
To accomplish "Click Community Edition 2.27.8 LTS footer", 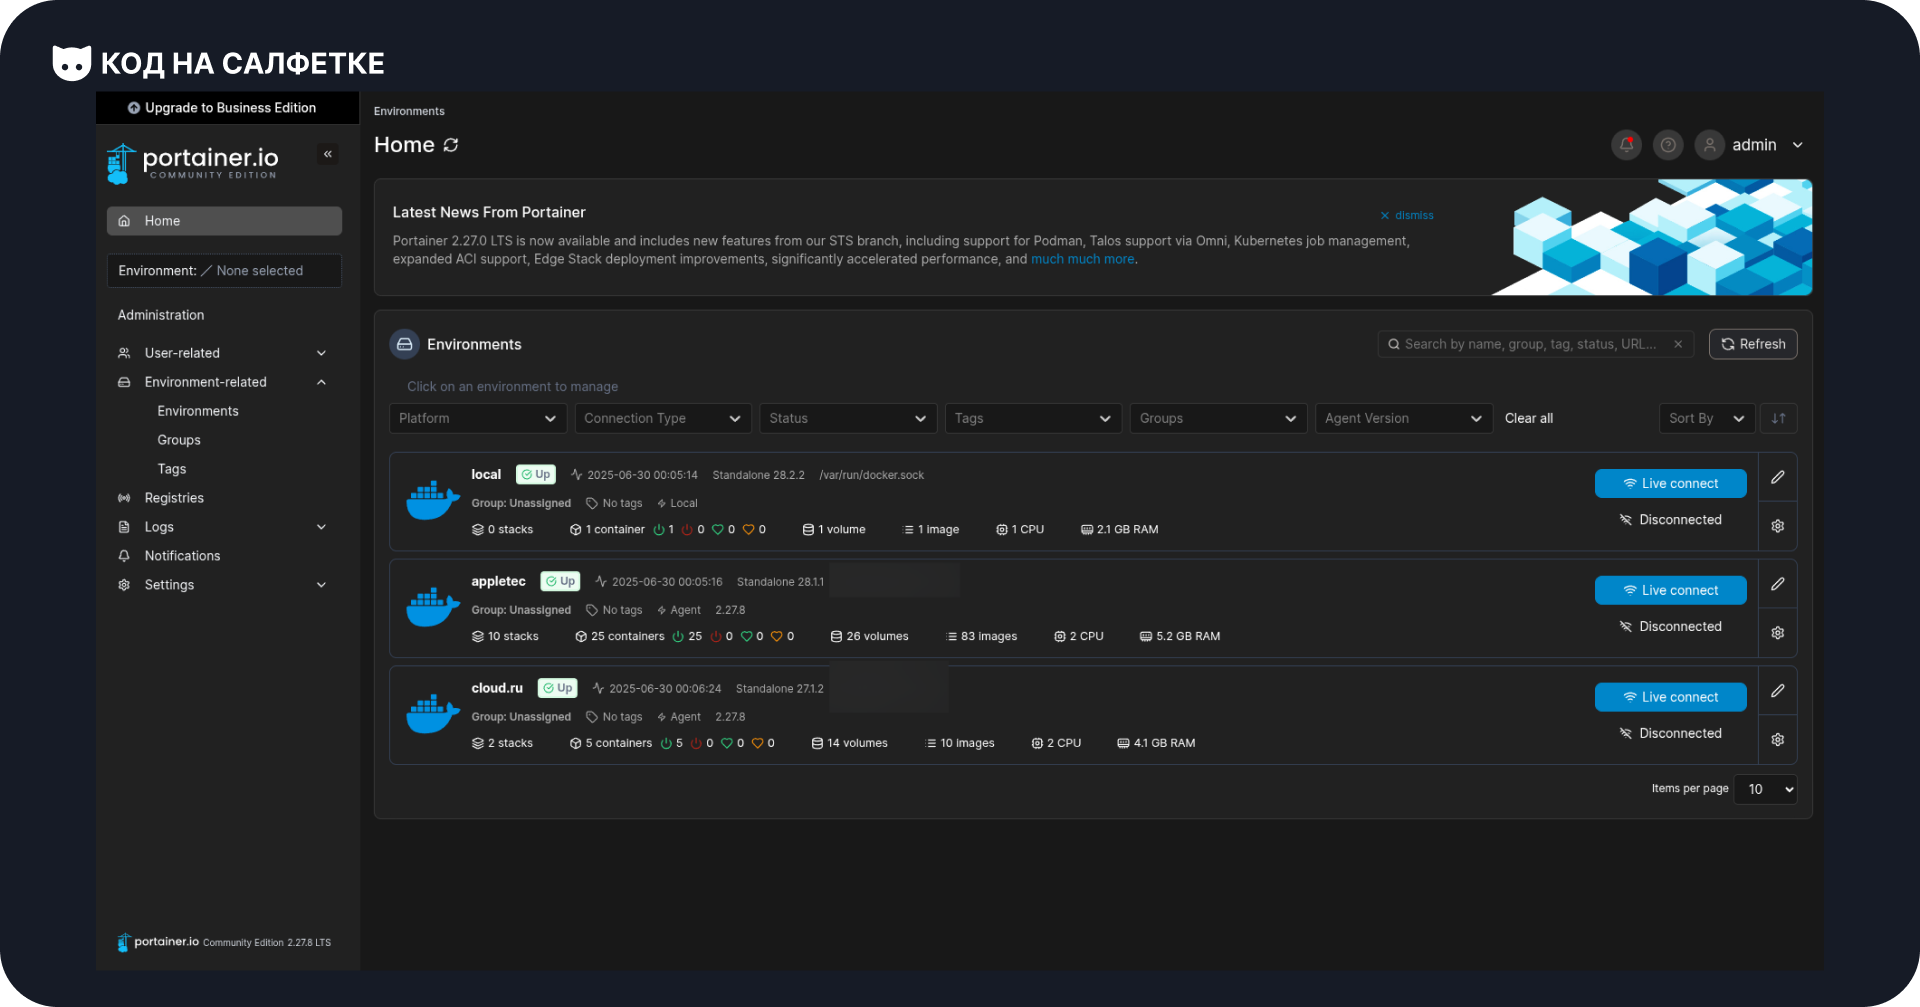I will coord(267,943).
